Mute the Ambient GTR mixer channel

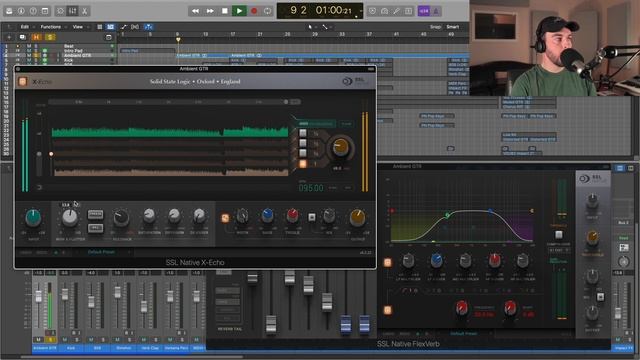pyautogui.click(x=38, y=340)
